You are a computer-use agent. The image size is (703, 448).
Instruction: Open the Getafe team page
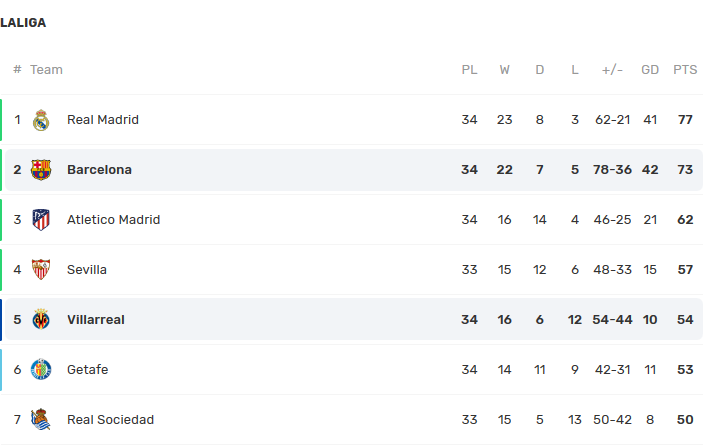[x=87, y=370]
